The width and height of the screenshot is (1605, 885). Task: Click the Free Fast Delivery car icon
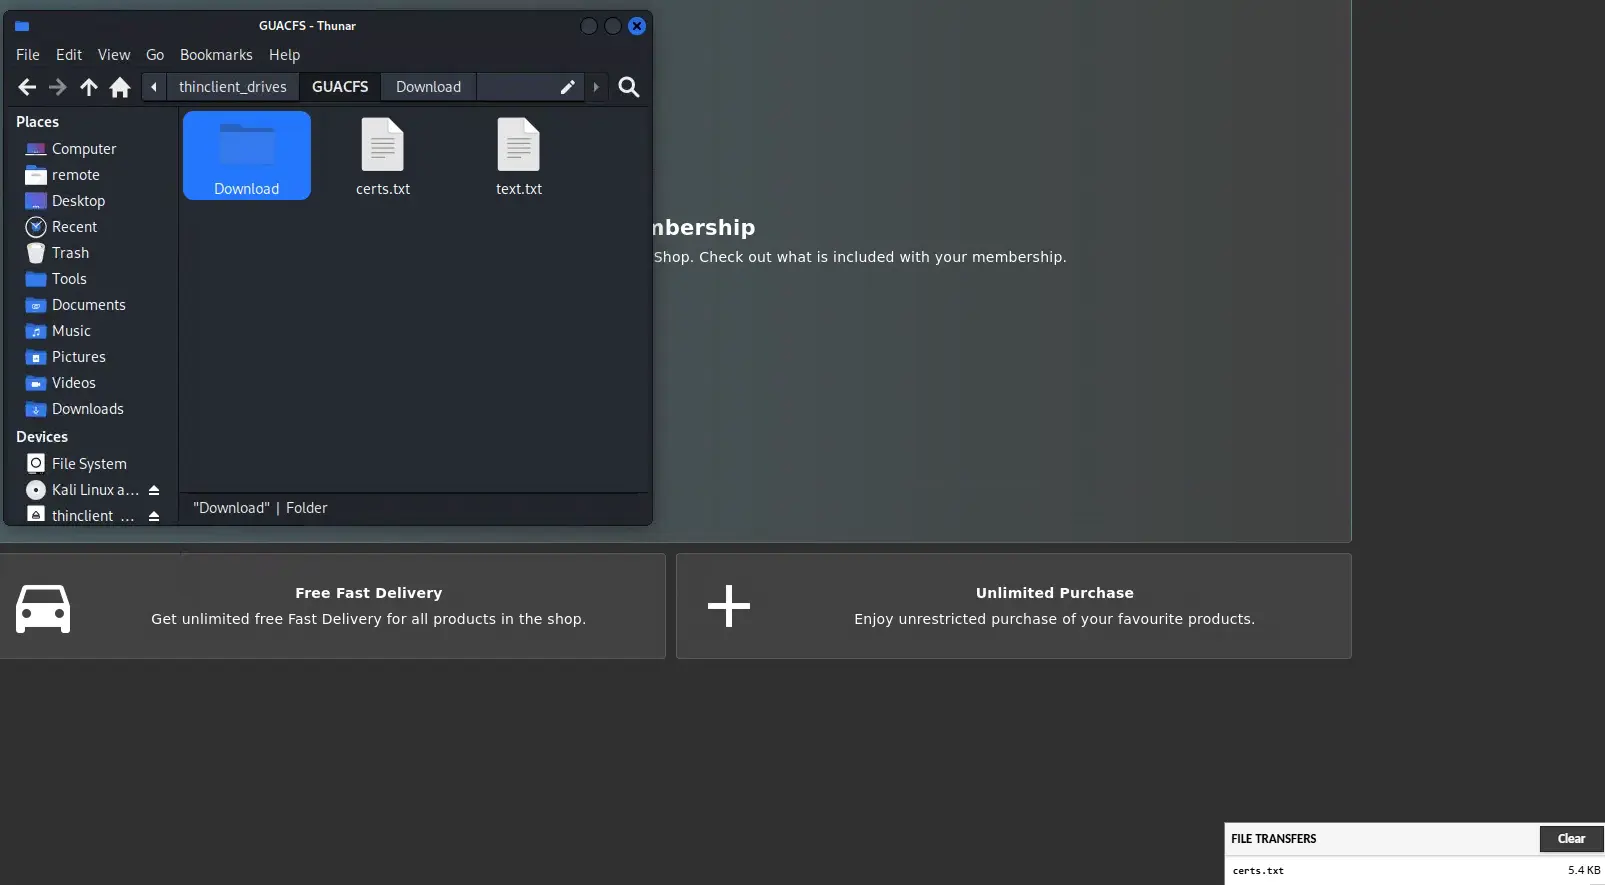(43, 608)
